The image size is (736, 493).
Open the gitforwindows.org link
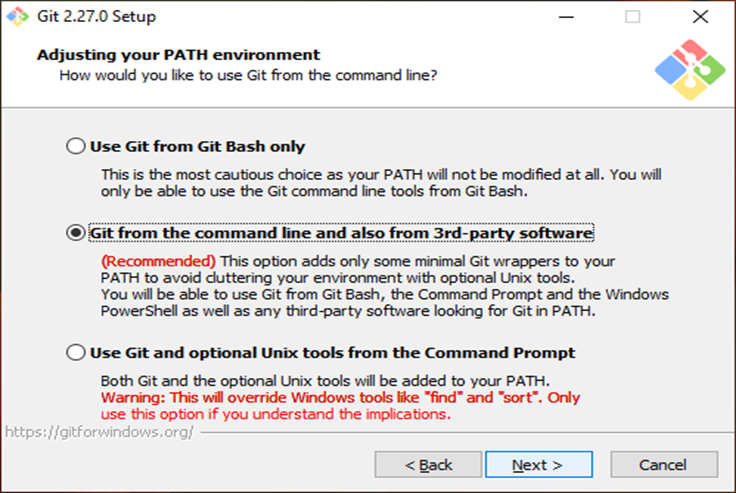coord(95,432)
